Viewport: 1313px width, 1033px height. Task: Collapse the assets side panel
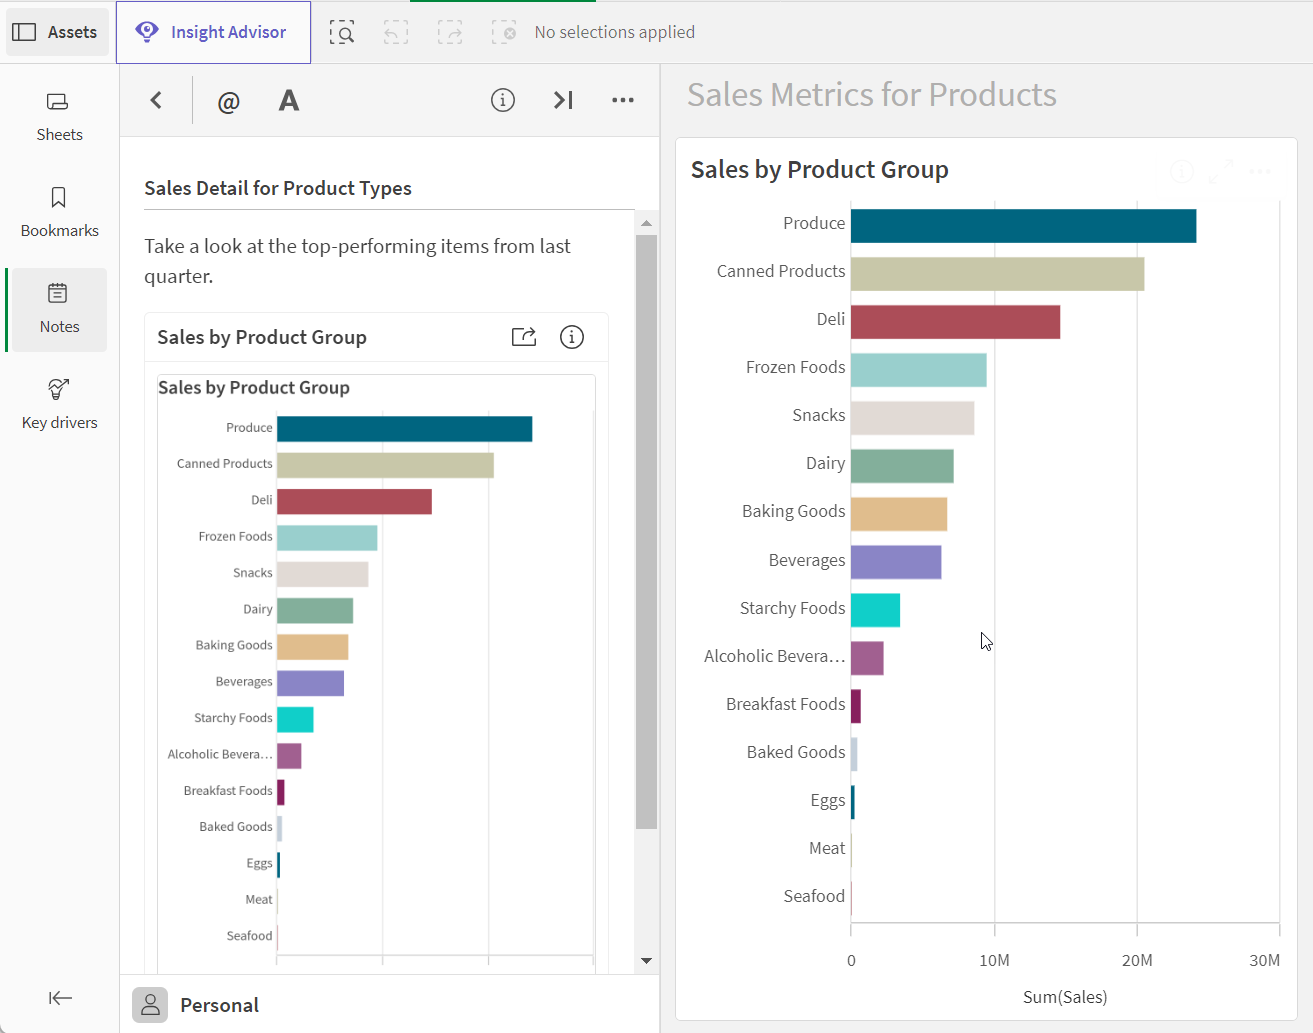pyautogui.click(x=60, y=998)
